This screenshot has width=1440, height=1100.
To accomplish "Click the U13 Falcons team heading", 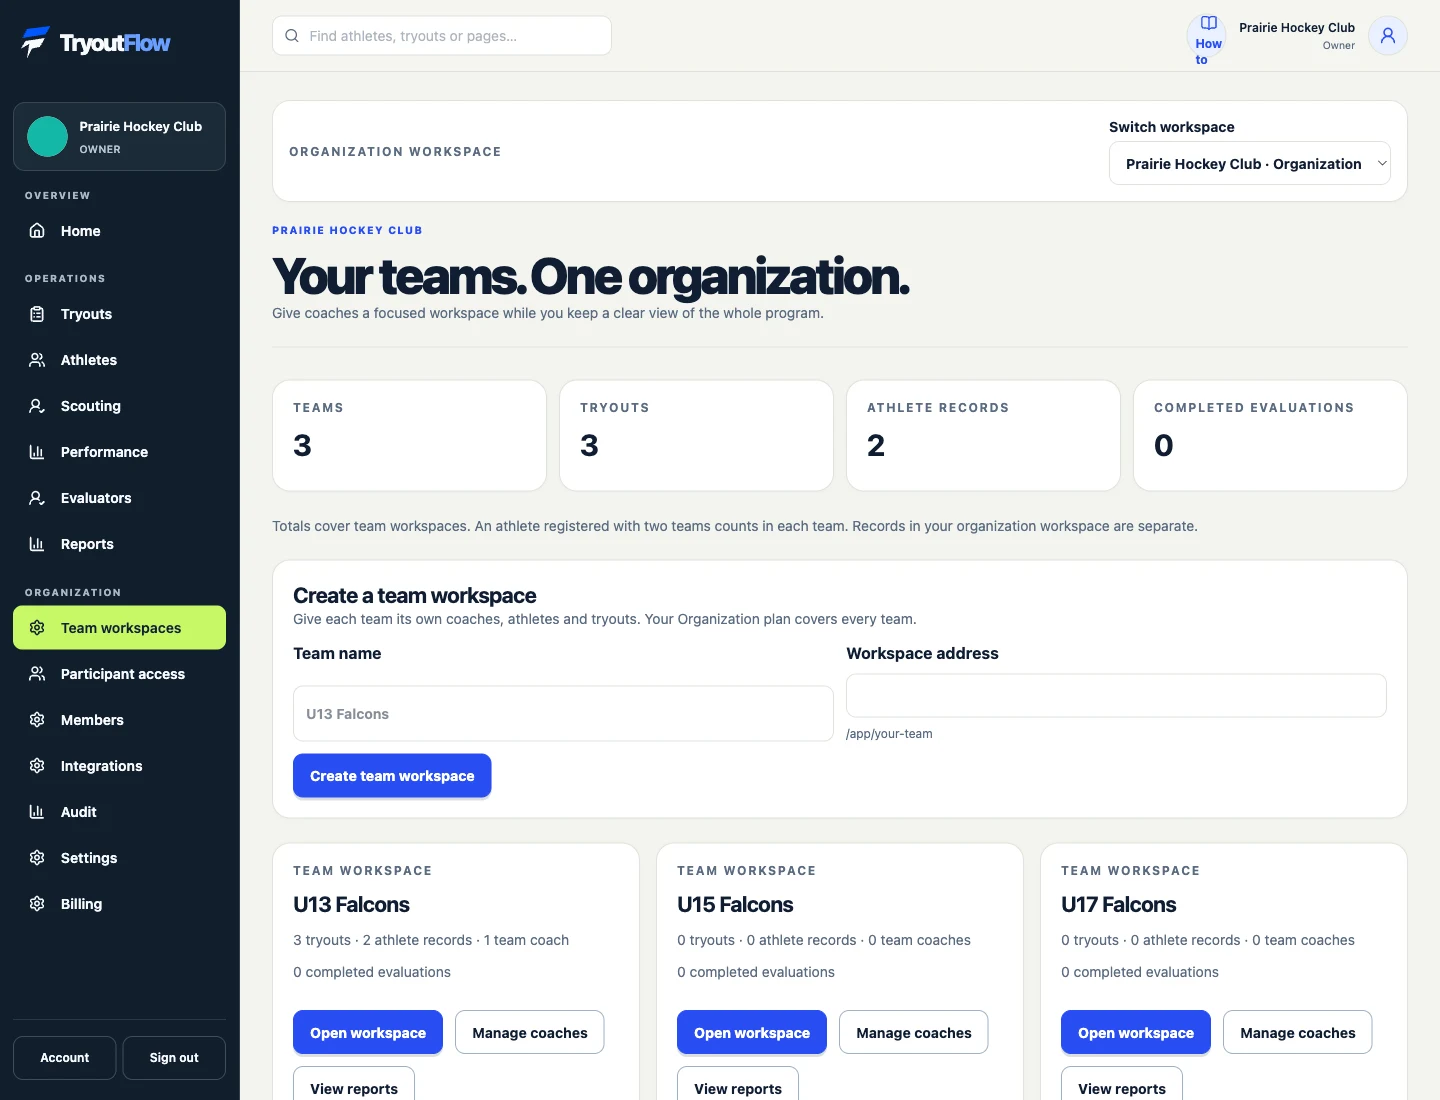I will coord(351,905).
